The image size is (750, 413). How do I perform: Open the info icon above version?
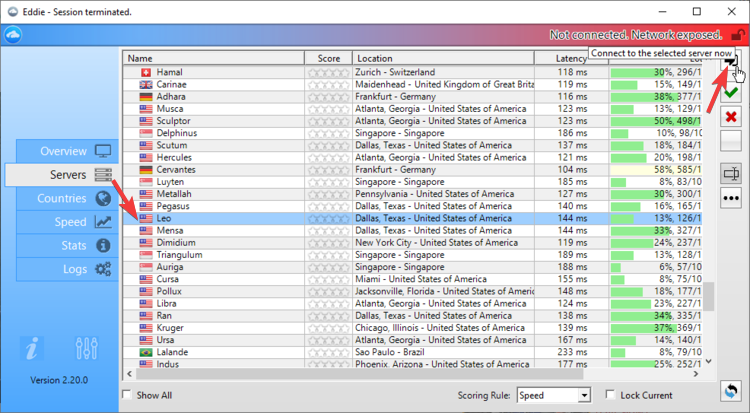34,349
